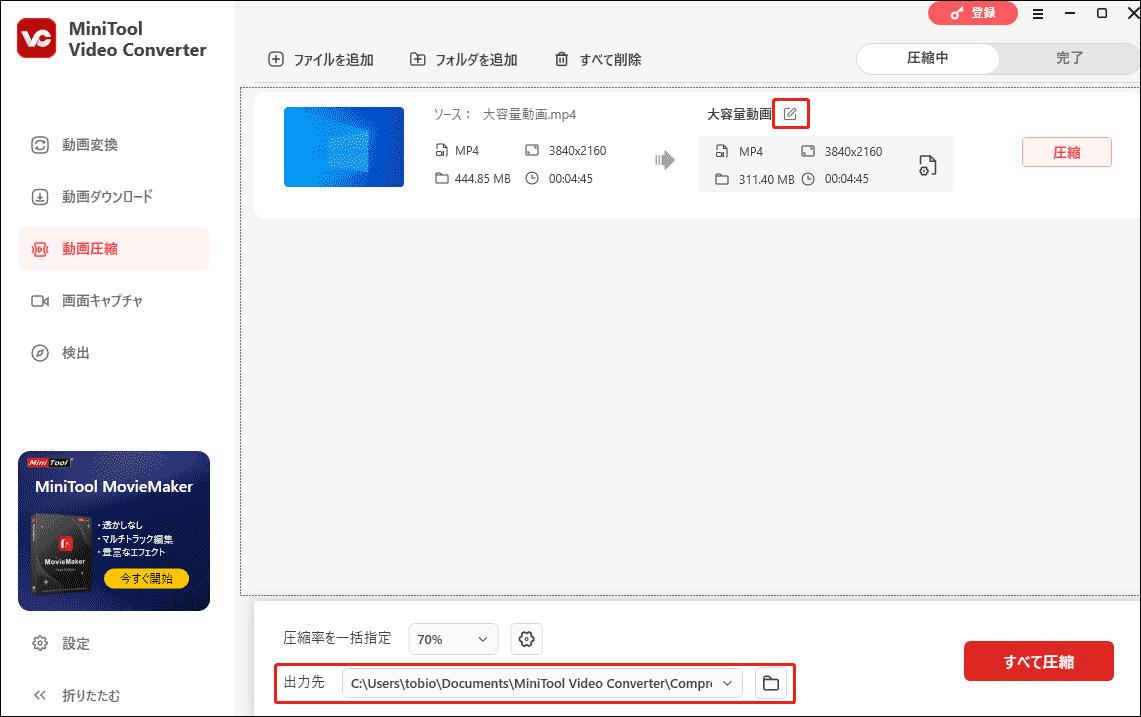
Task: Open compression settings gear next to 70%
Action: pyautogui.click(x=526, y=639)
